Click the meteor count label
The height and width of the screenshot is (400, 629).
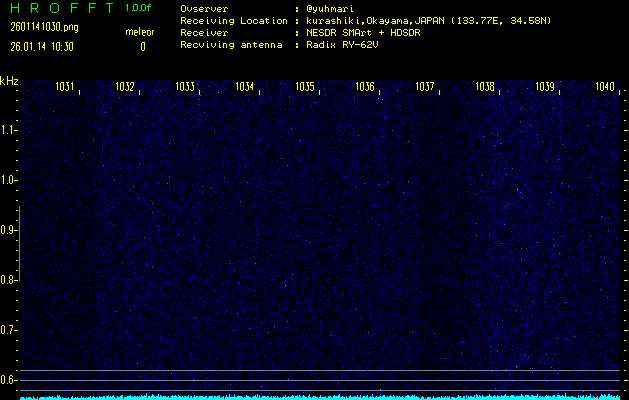(x=139, y=33)
